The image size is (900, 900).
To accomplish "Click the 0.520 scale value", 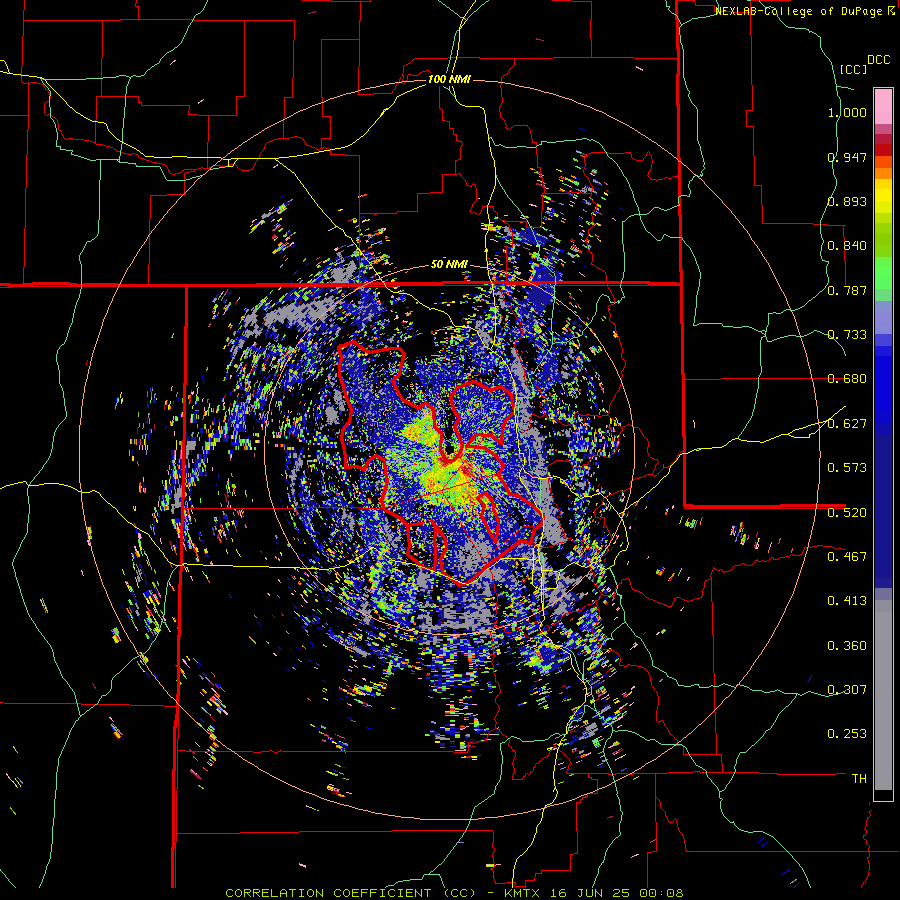I will tap(847, 513).
